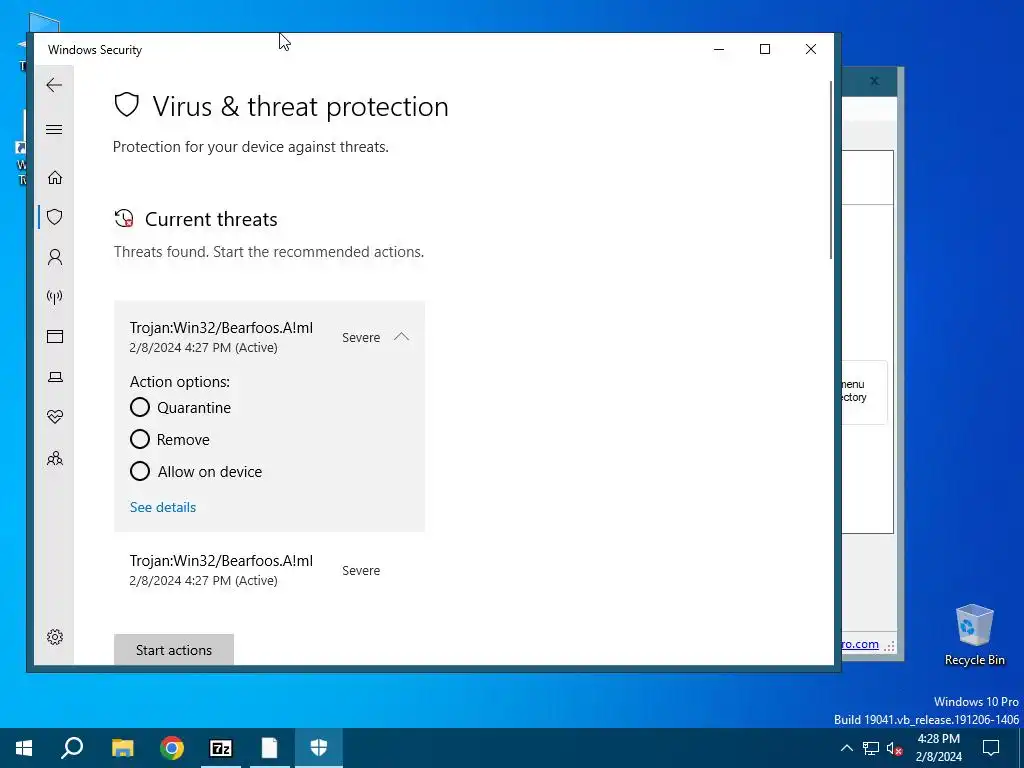Screen dimensions: 1024x768
Task: Select the Quarantine action option
Action: point(140,408)
